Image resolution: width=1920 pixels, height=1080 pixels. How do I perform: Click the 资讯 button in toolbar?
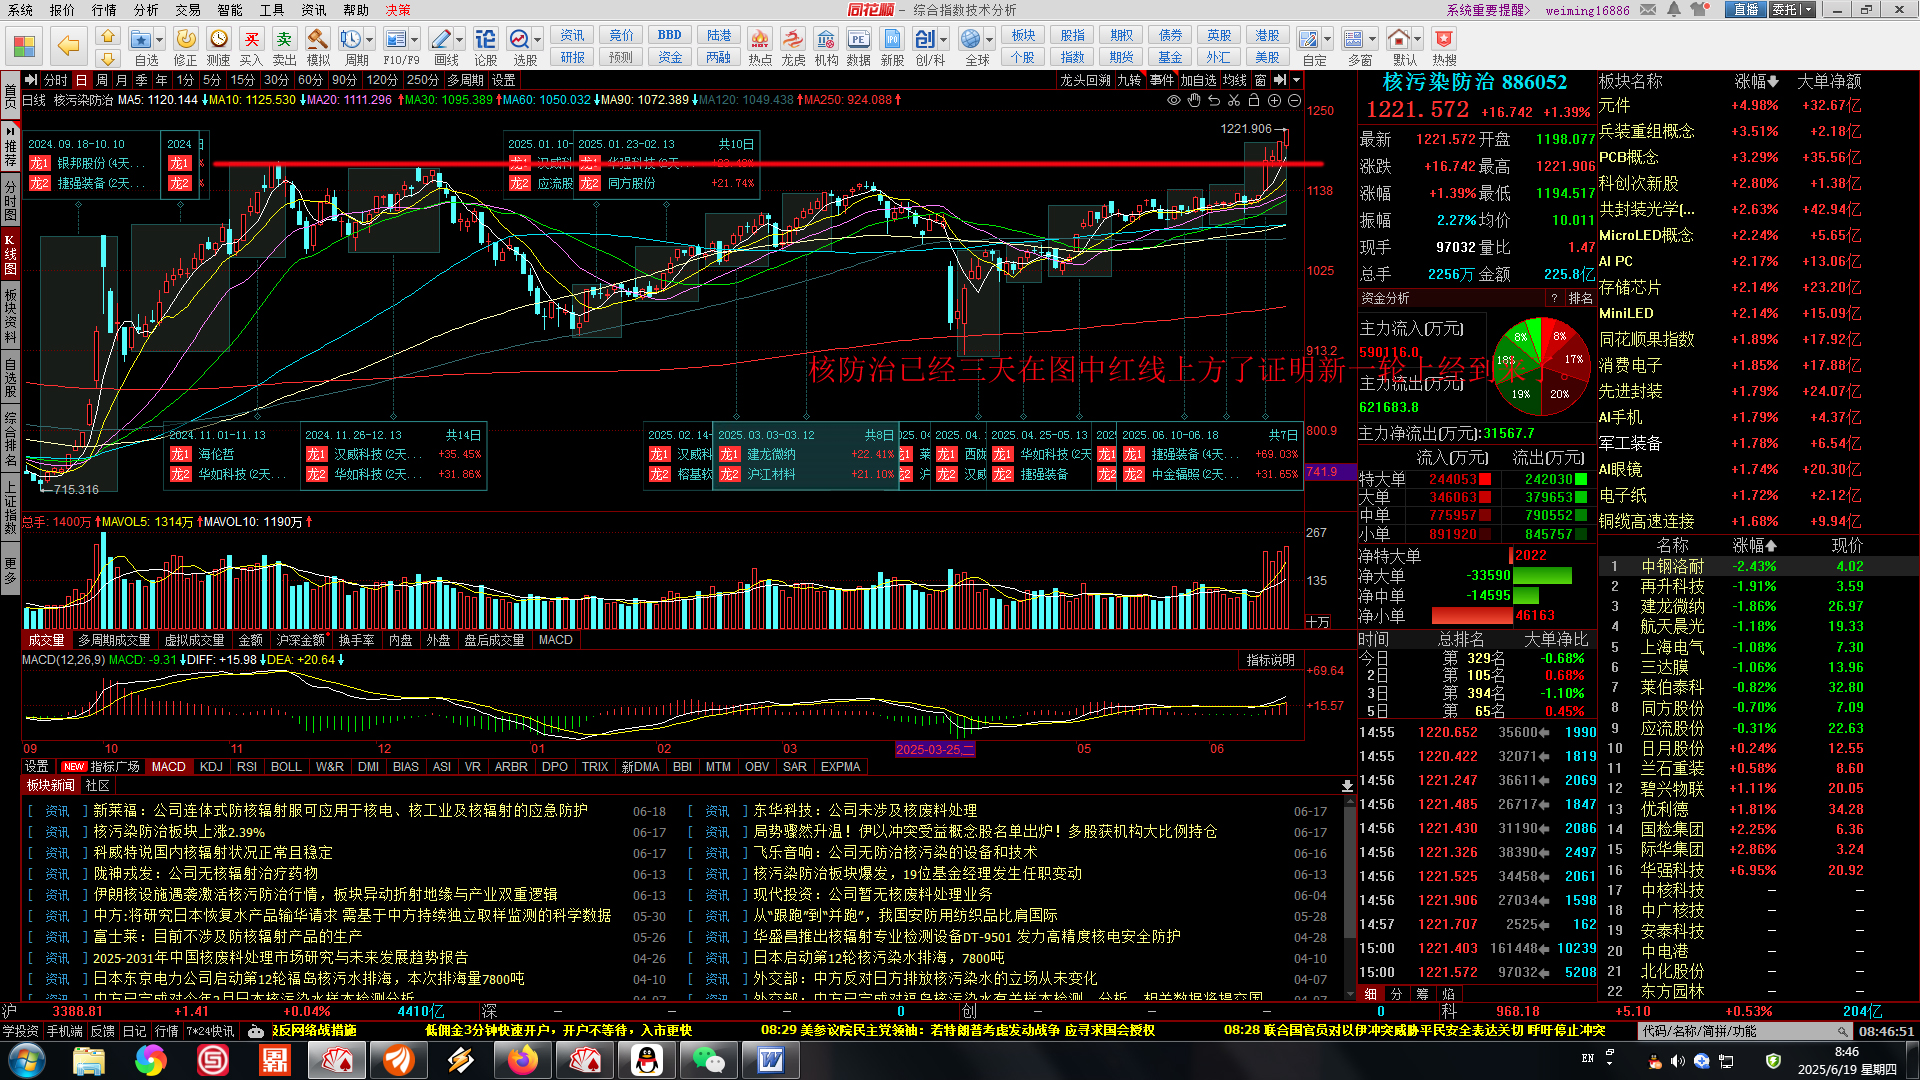pos(572,35)
